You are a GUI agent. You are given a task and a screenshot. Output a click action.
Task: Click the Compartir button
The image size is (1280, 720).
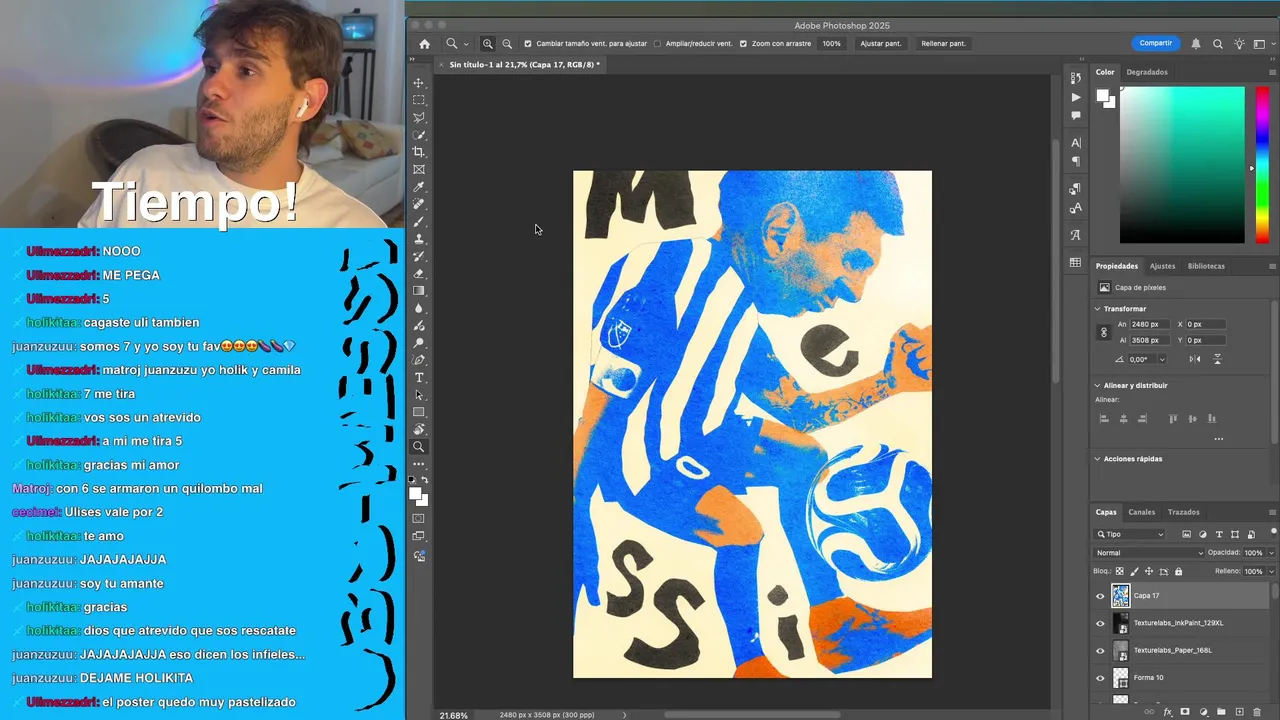point(1155,43)
